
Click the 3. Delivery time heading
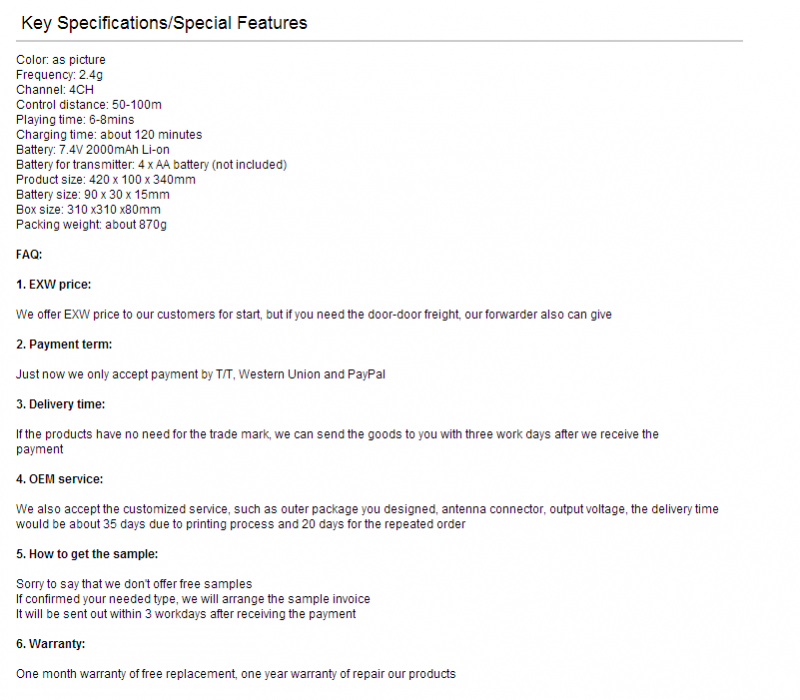coord(60,404)
